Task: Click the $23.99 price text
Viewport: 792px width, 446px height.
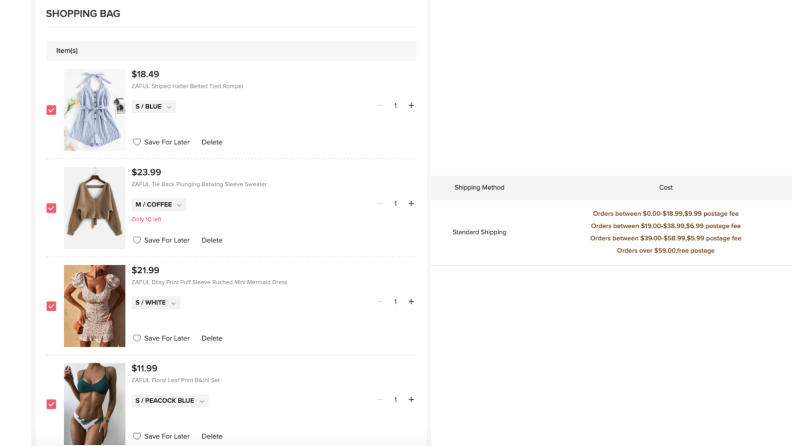Action: click(146, 172)
